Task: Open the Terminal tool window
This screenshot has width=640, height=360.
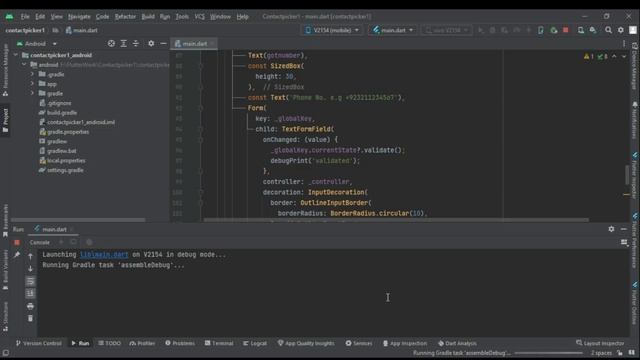Action: pyautogui.click(x=219, y=343)
